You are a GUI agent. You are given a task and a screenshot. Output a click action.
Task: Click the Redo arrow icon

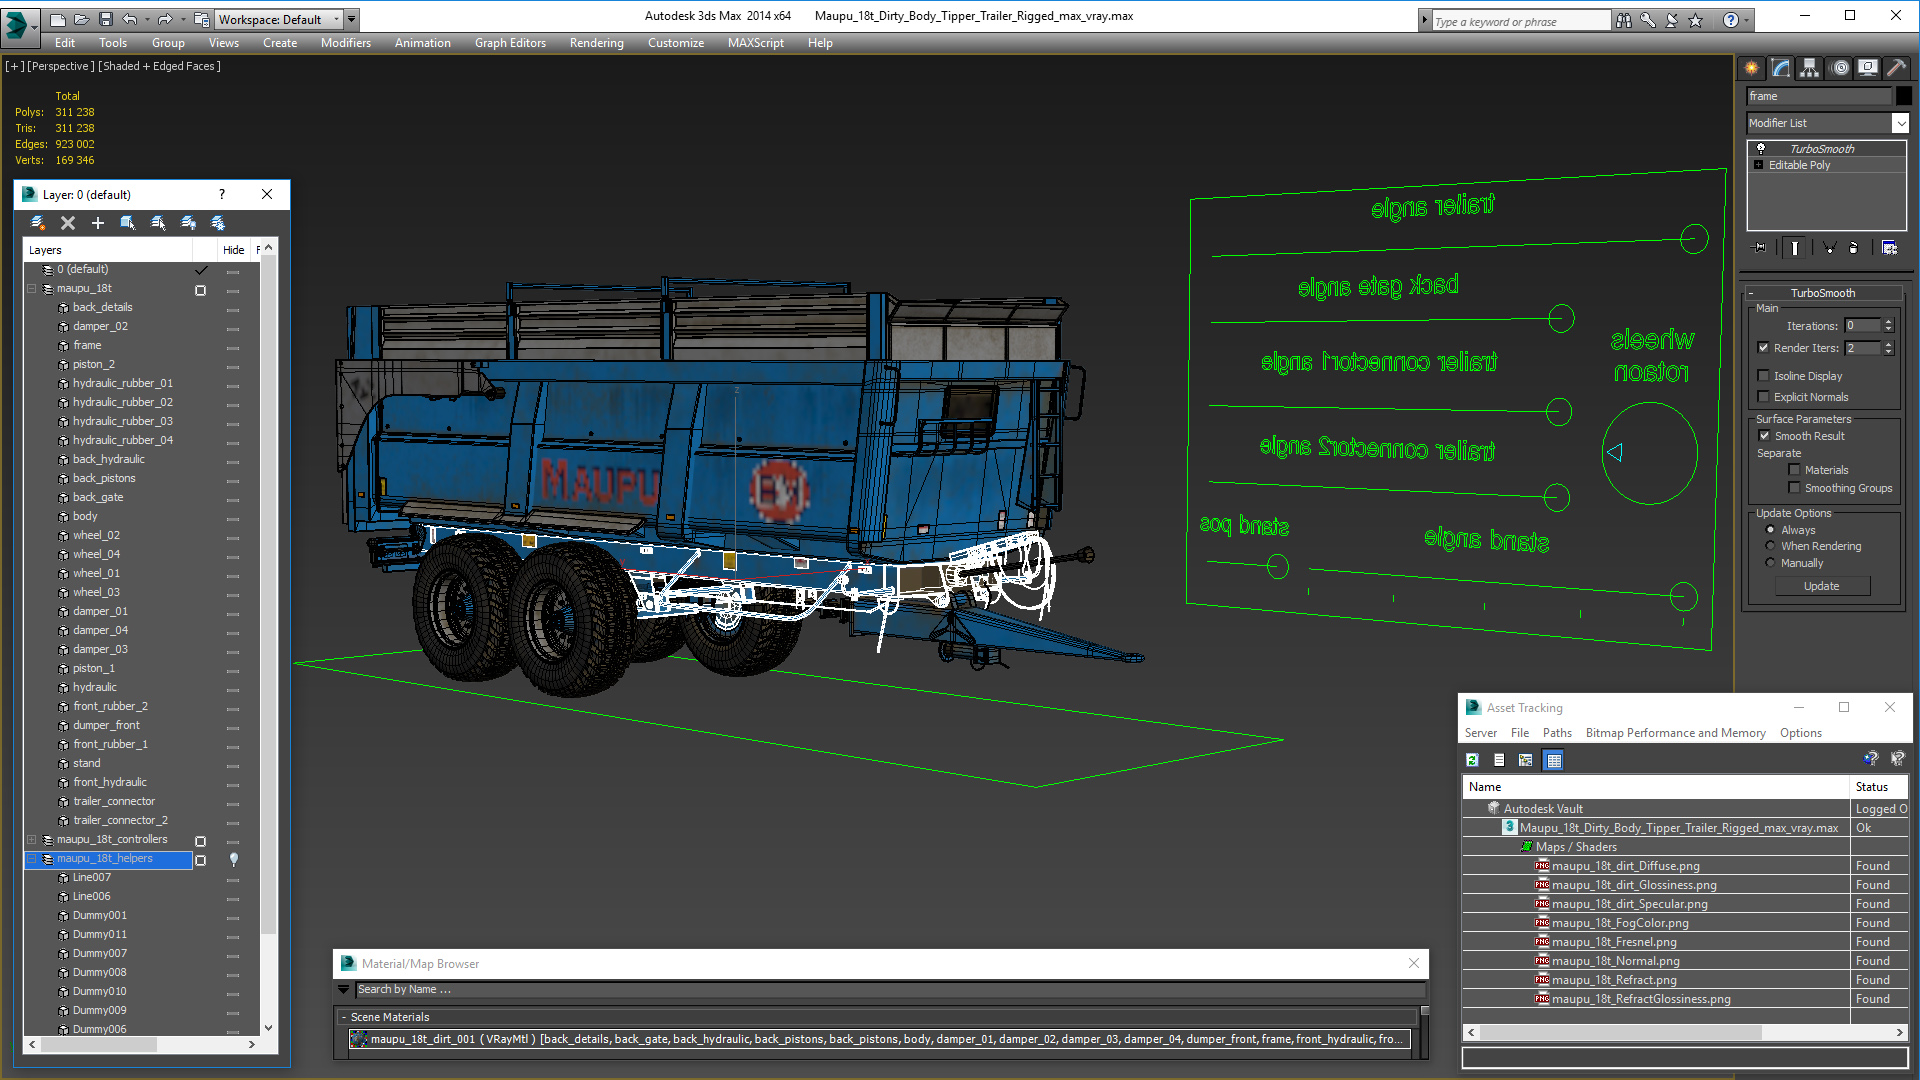164,19
